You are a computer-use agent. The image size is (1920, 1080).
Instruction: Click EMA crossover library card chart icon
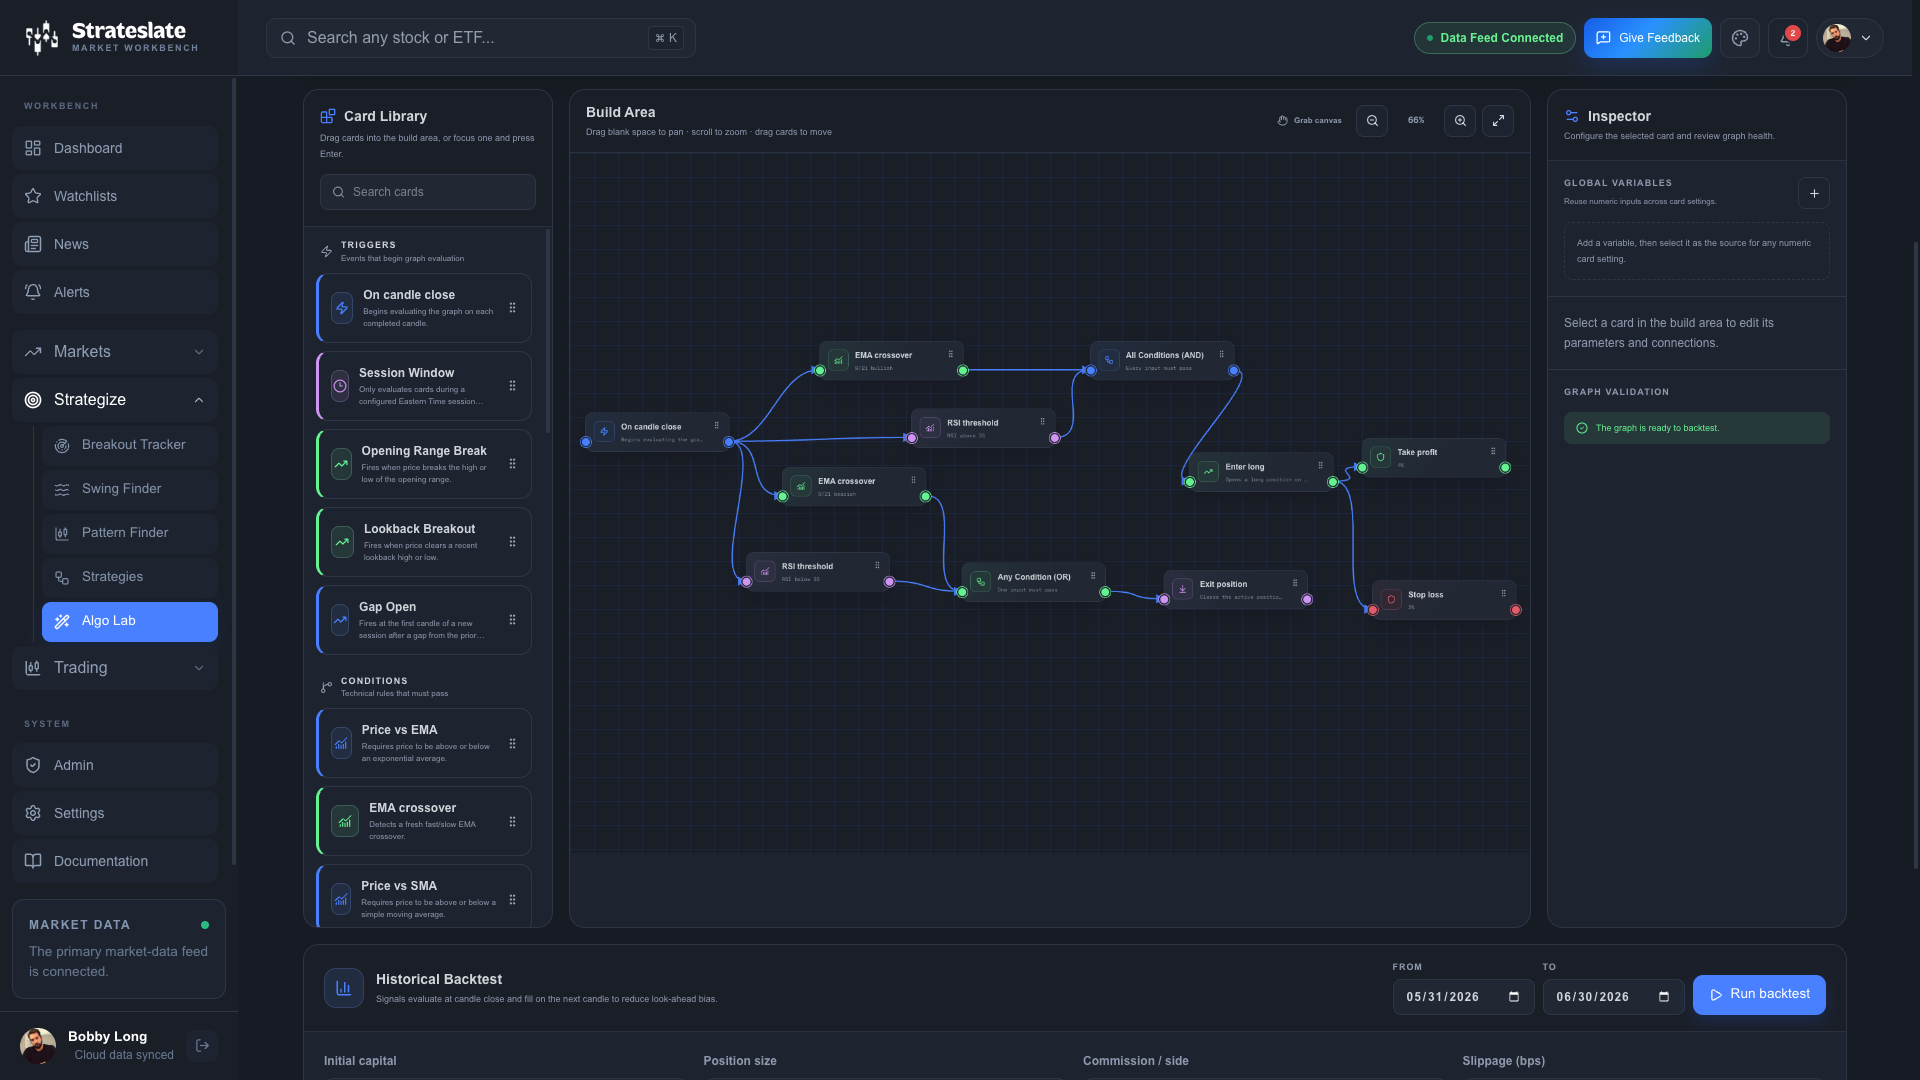[345, 821]
